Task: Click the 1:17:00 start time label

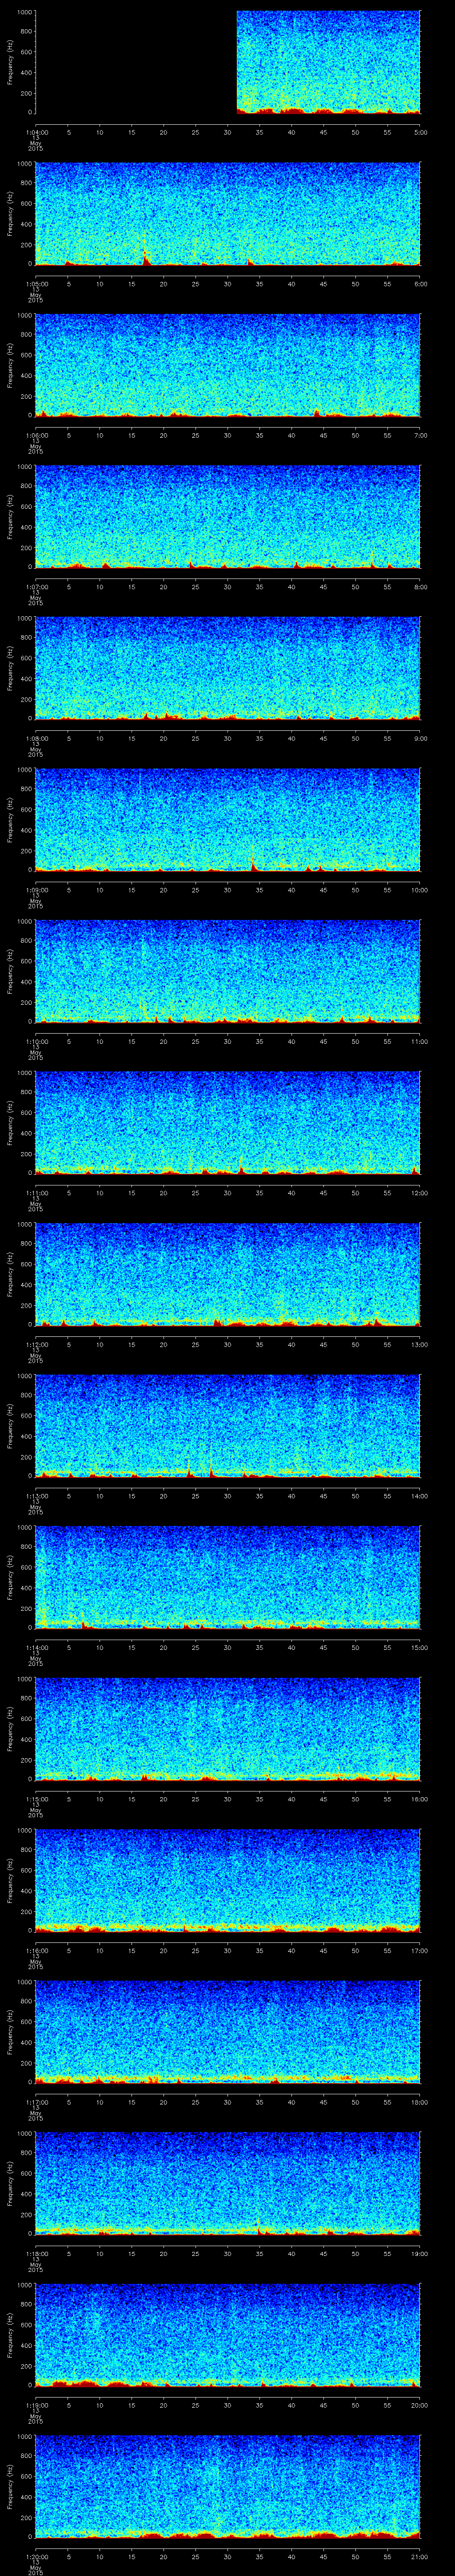Action: click(36, 2102)
